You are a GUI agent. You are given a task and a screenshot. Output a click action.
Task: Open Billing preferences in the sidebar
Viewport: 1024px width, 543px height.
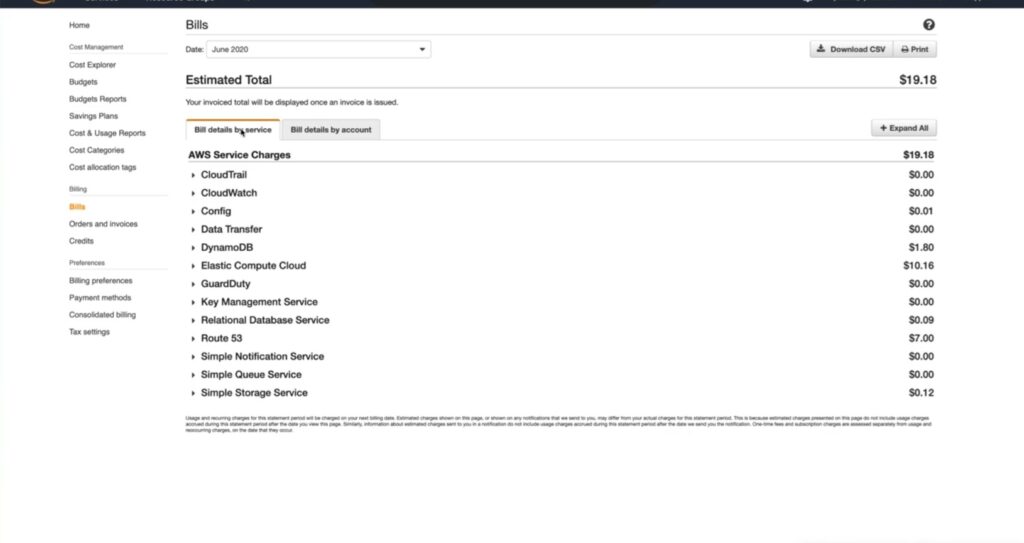(101, 280)
